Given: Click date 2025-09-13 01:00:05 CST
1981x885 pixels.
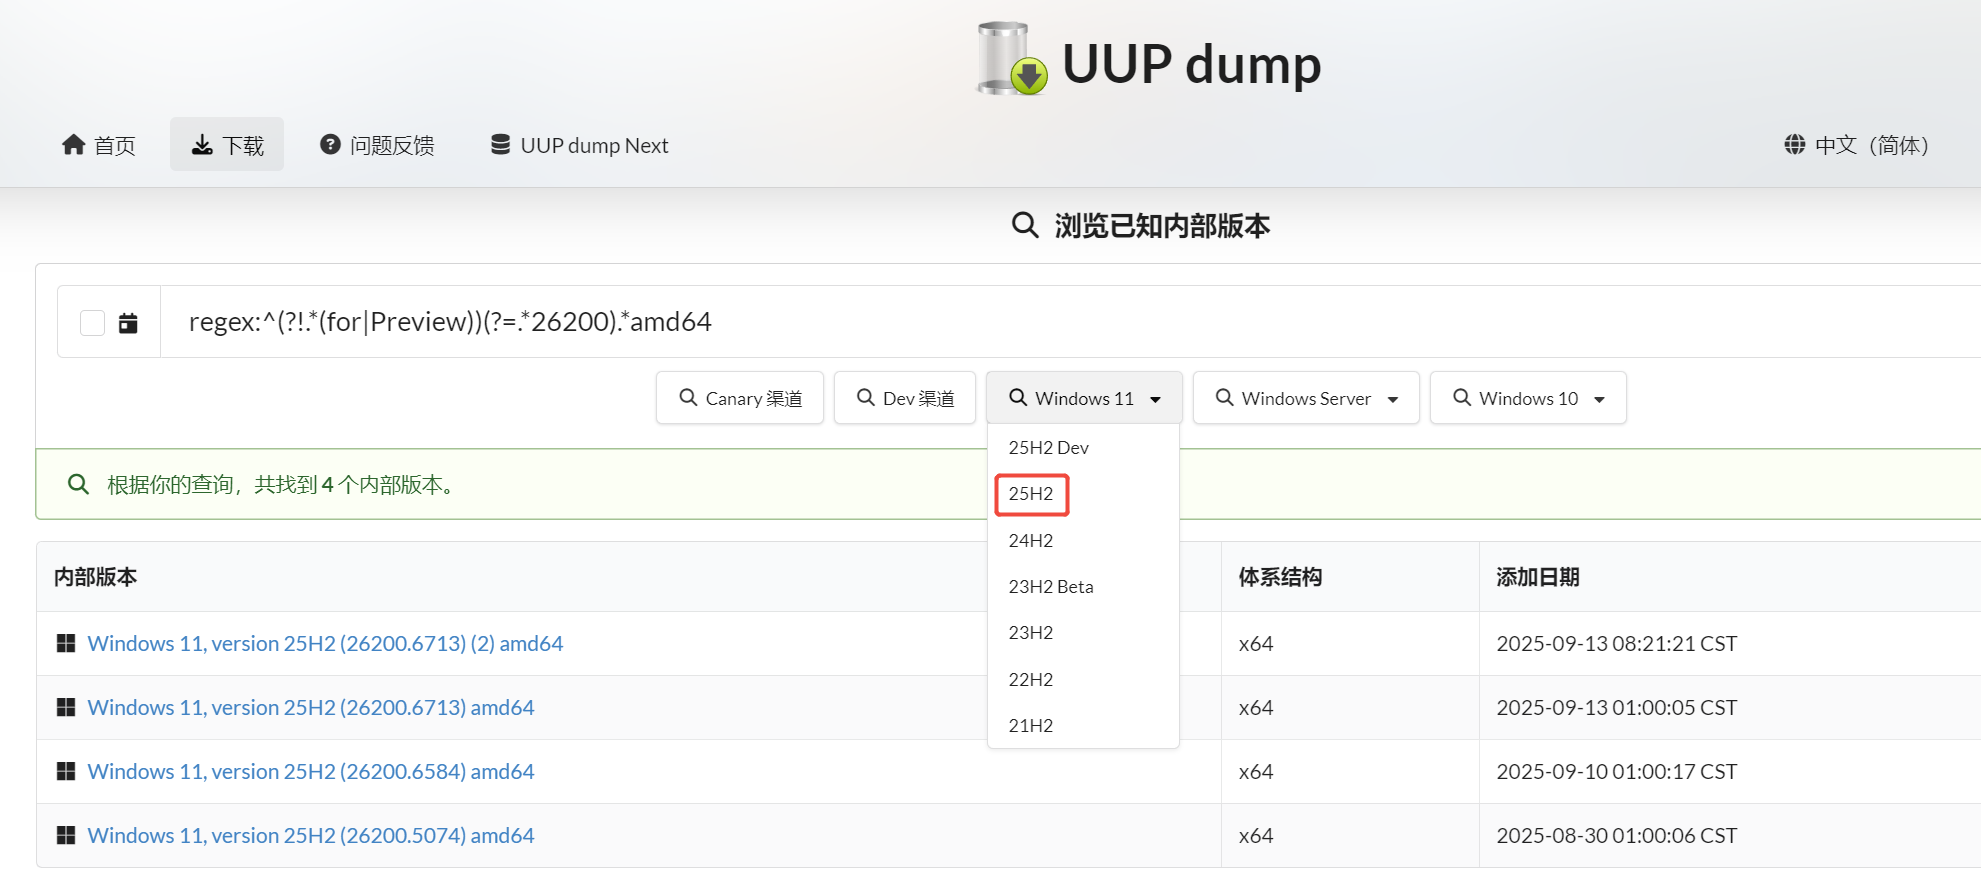Looking at the screenshot, I should pyautogui.click(x=1617, y=707).
